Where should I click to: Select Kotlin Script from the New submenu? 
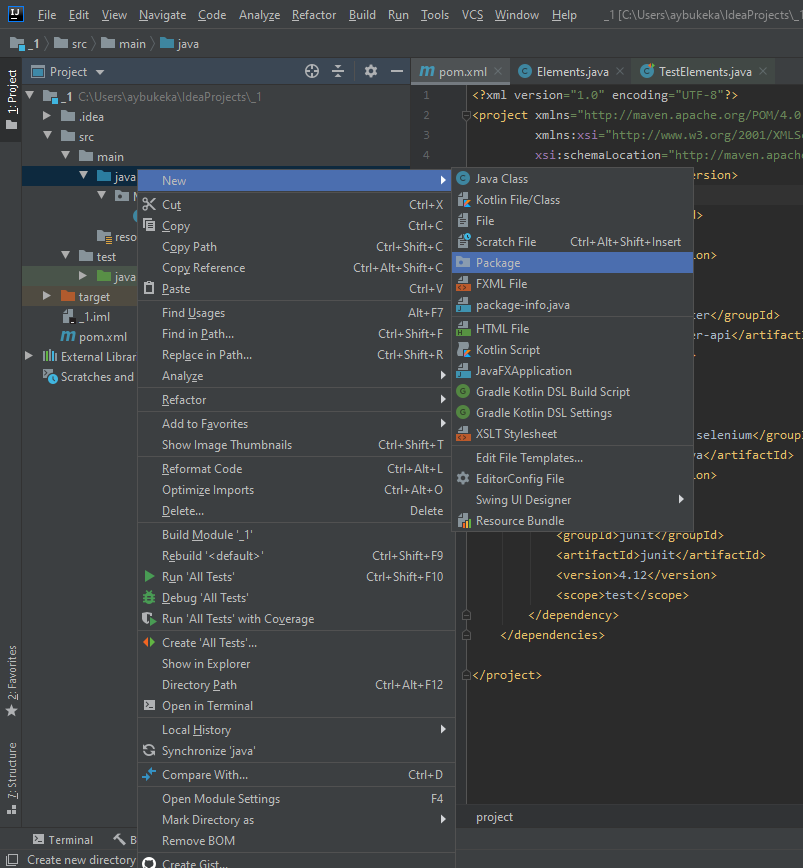tap(572, 350)
